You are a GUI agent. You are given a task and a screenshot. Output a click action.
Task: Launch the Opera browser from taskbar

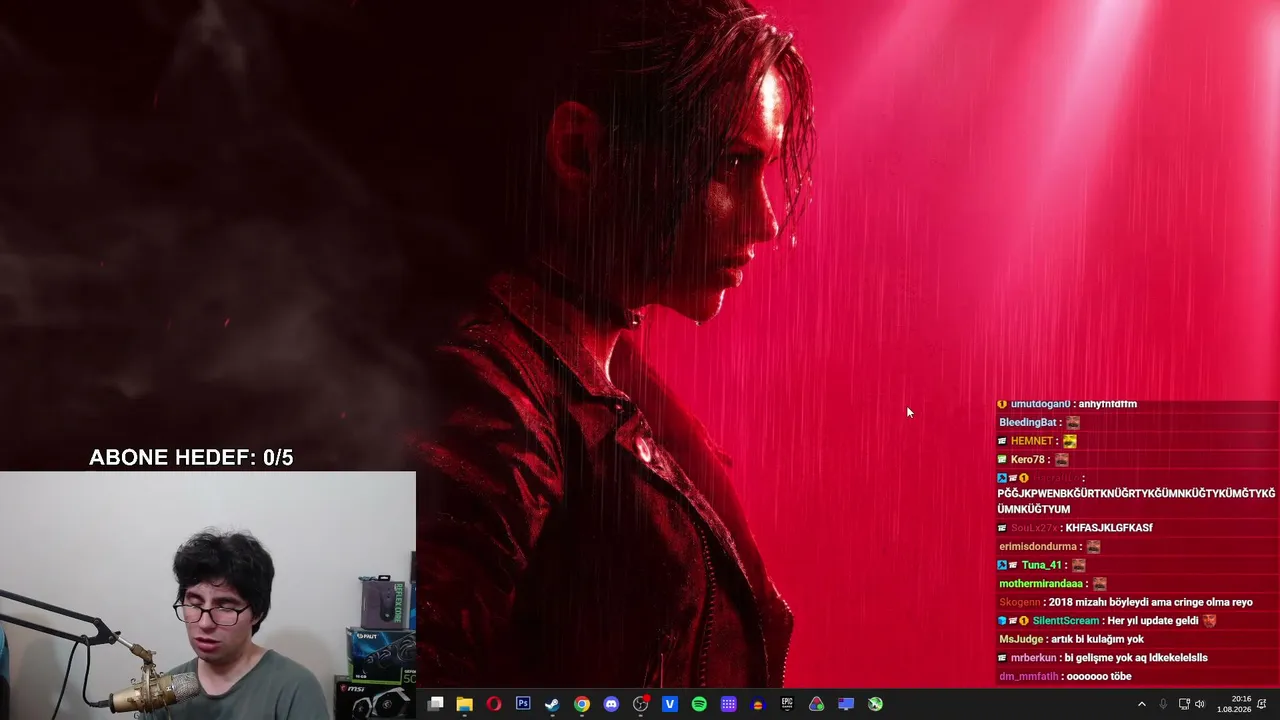494,704
